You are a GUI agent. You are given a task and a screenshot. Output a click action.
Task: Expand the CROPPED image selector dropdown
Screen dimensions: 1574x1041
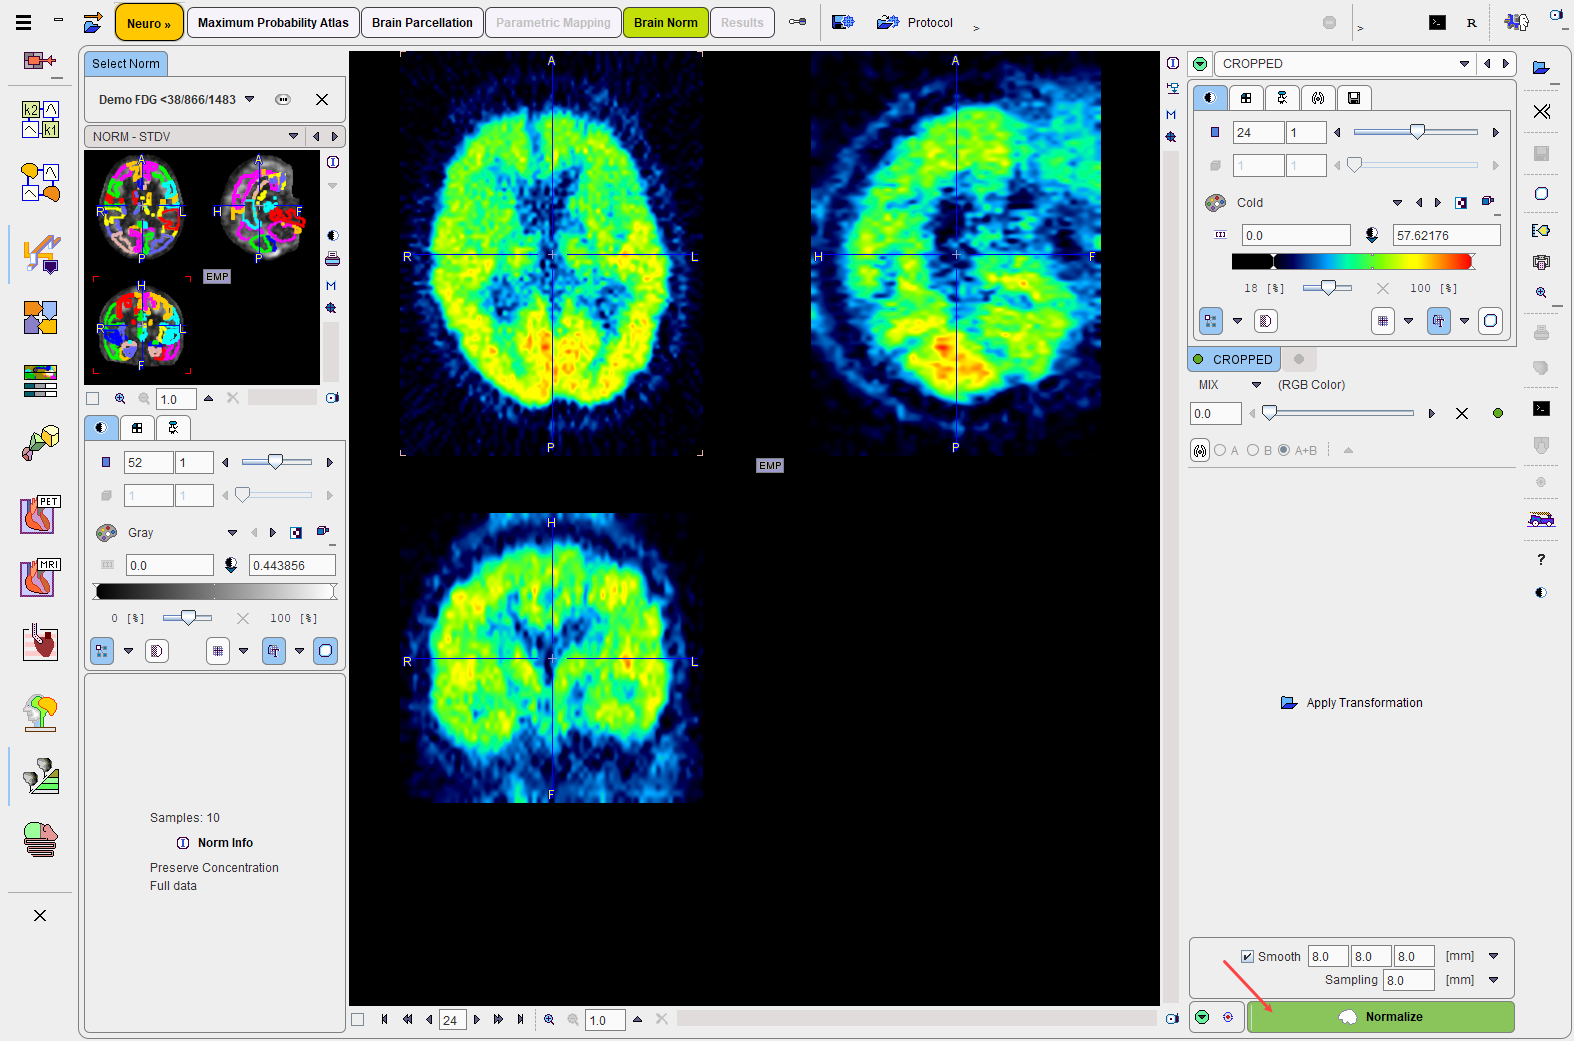click(x=1464, y=64)
